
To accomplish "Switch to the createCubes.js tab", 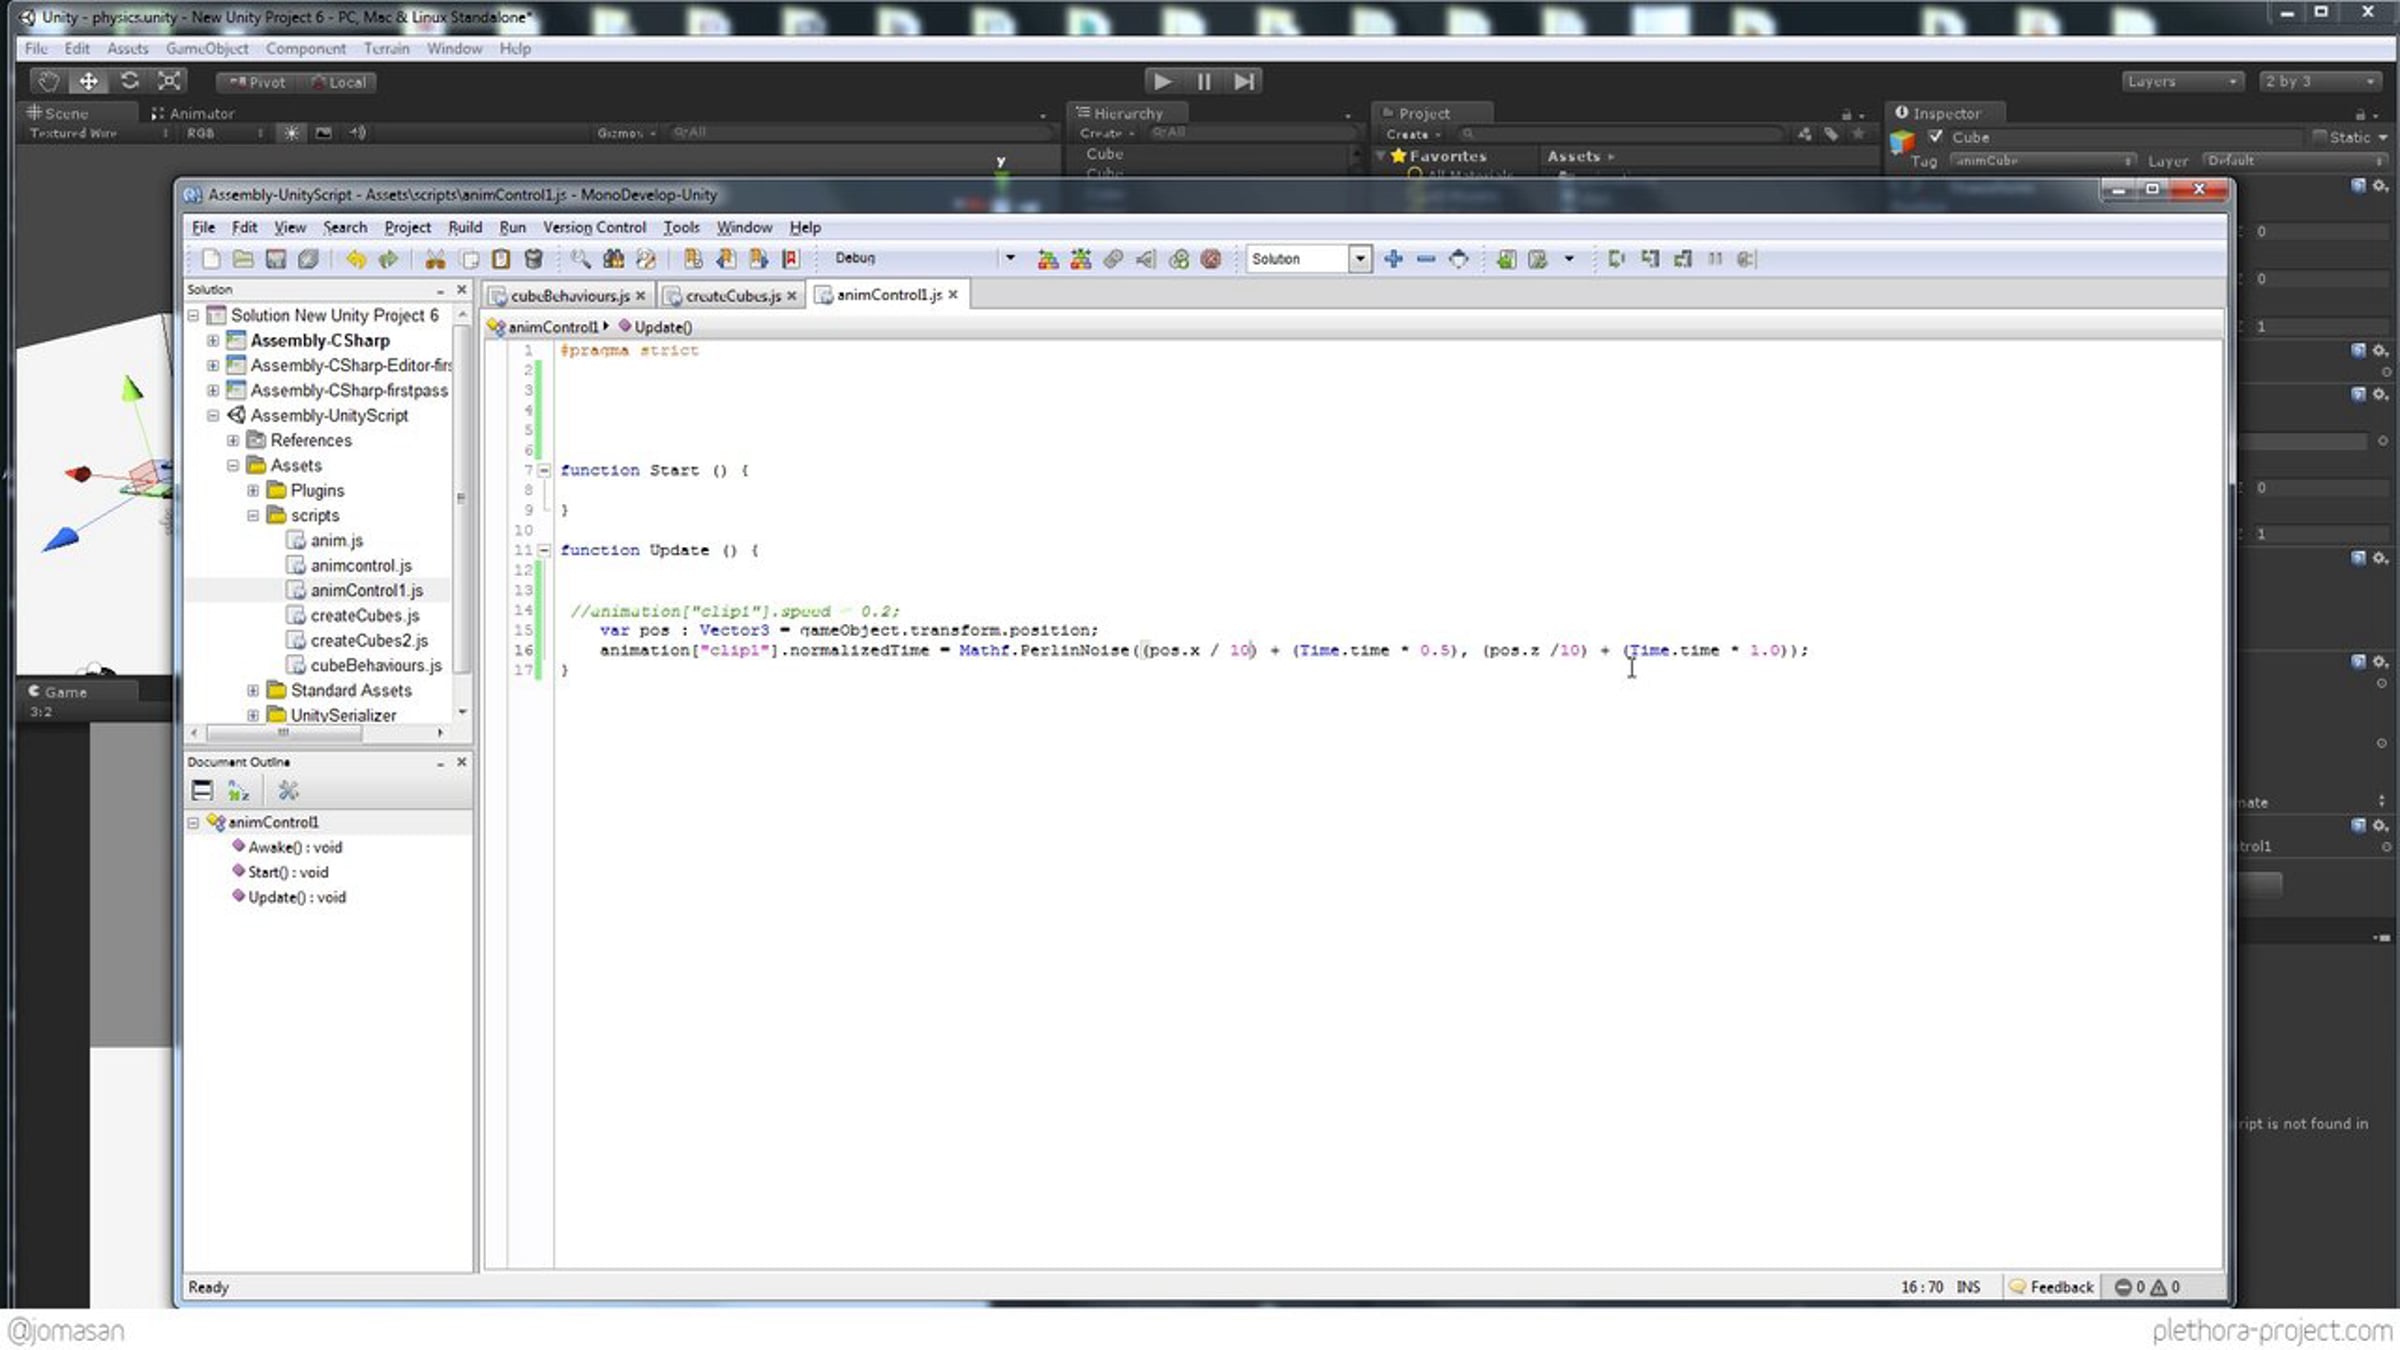I will pos(731,296).
